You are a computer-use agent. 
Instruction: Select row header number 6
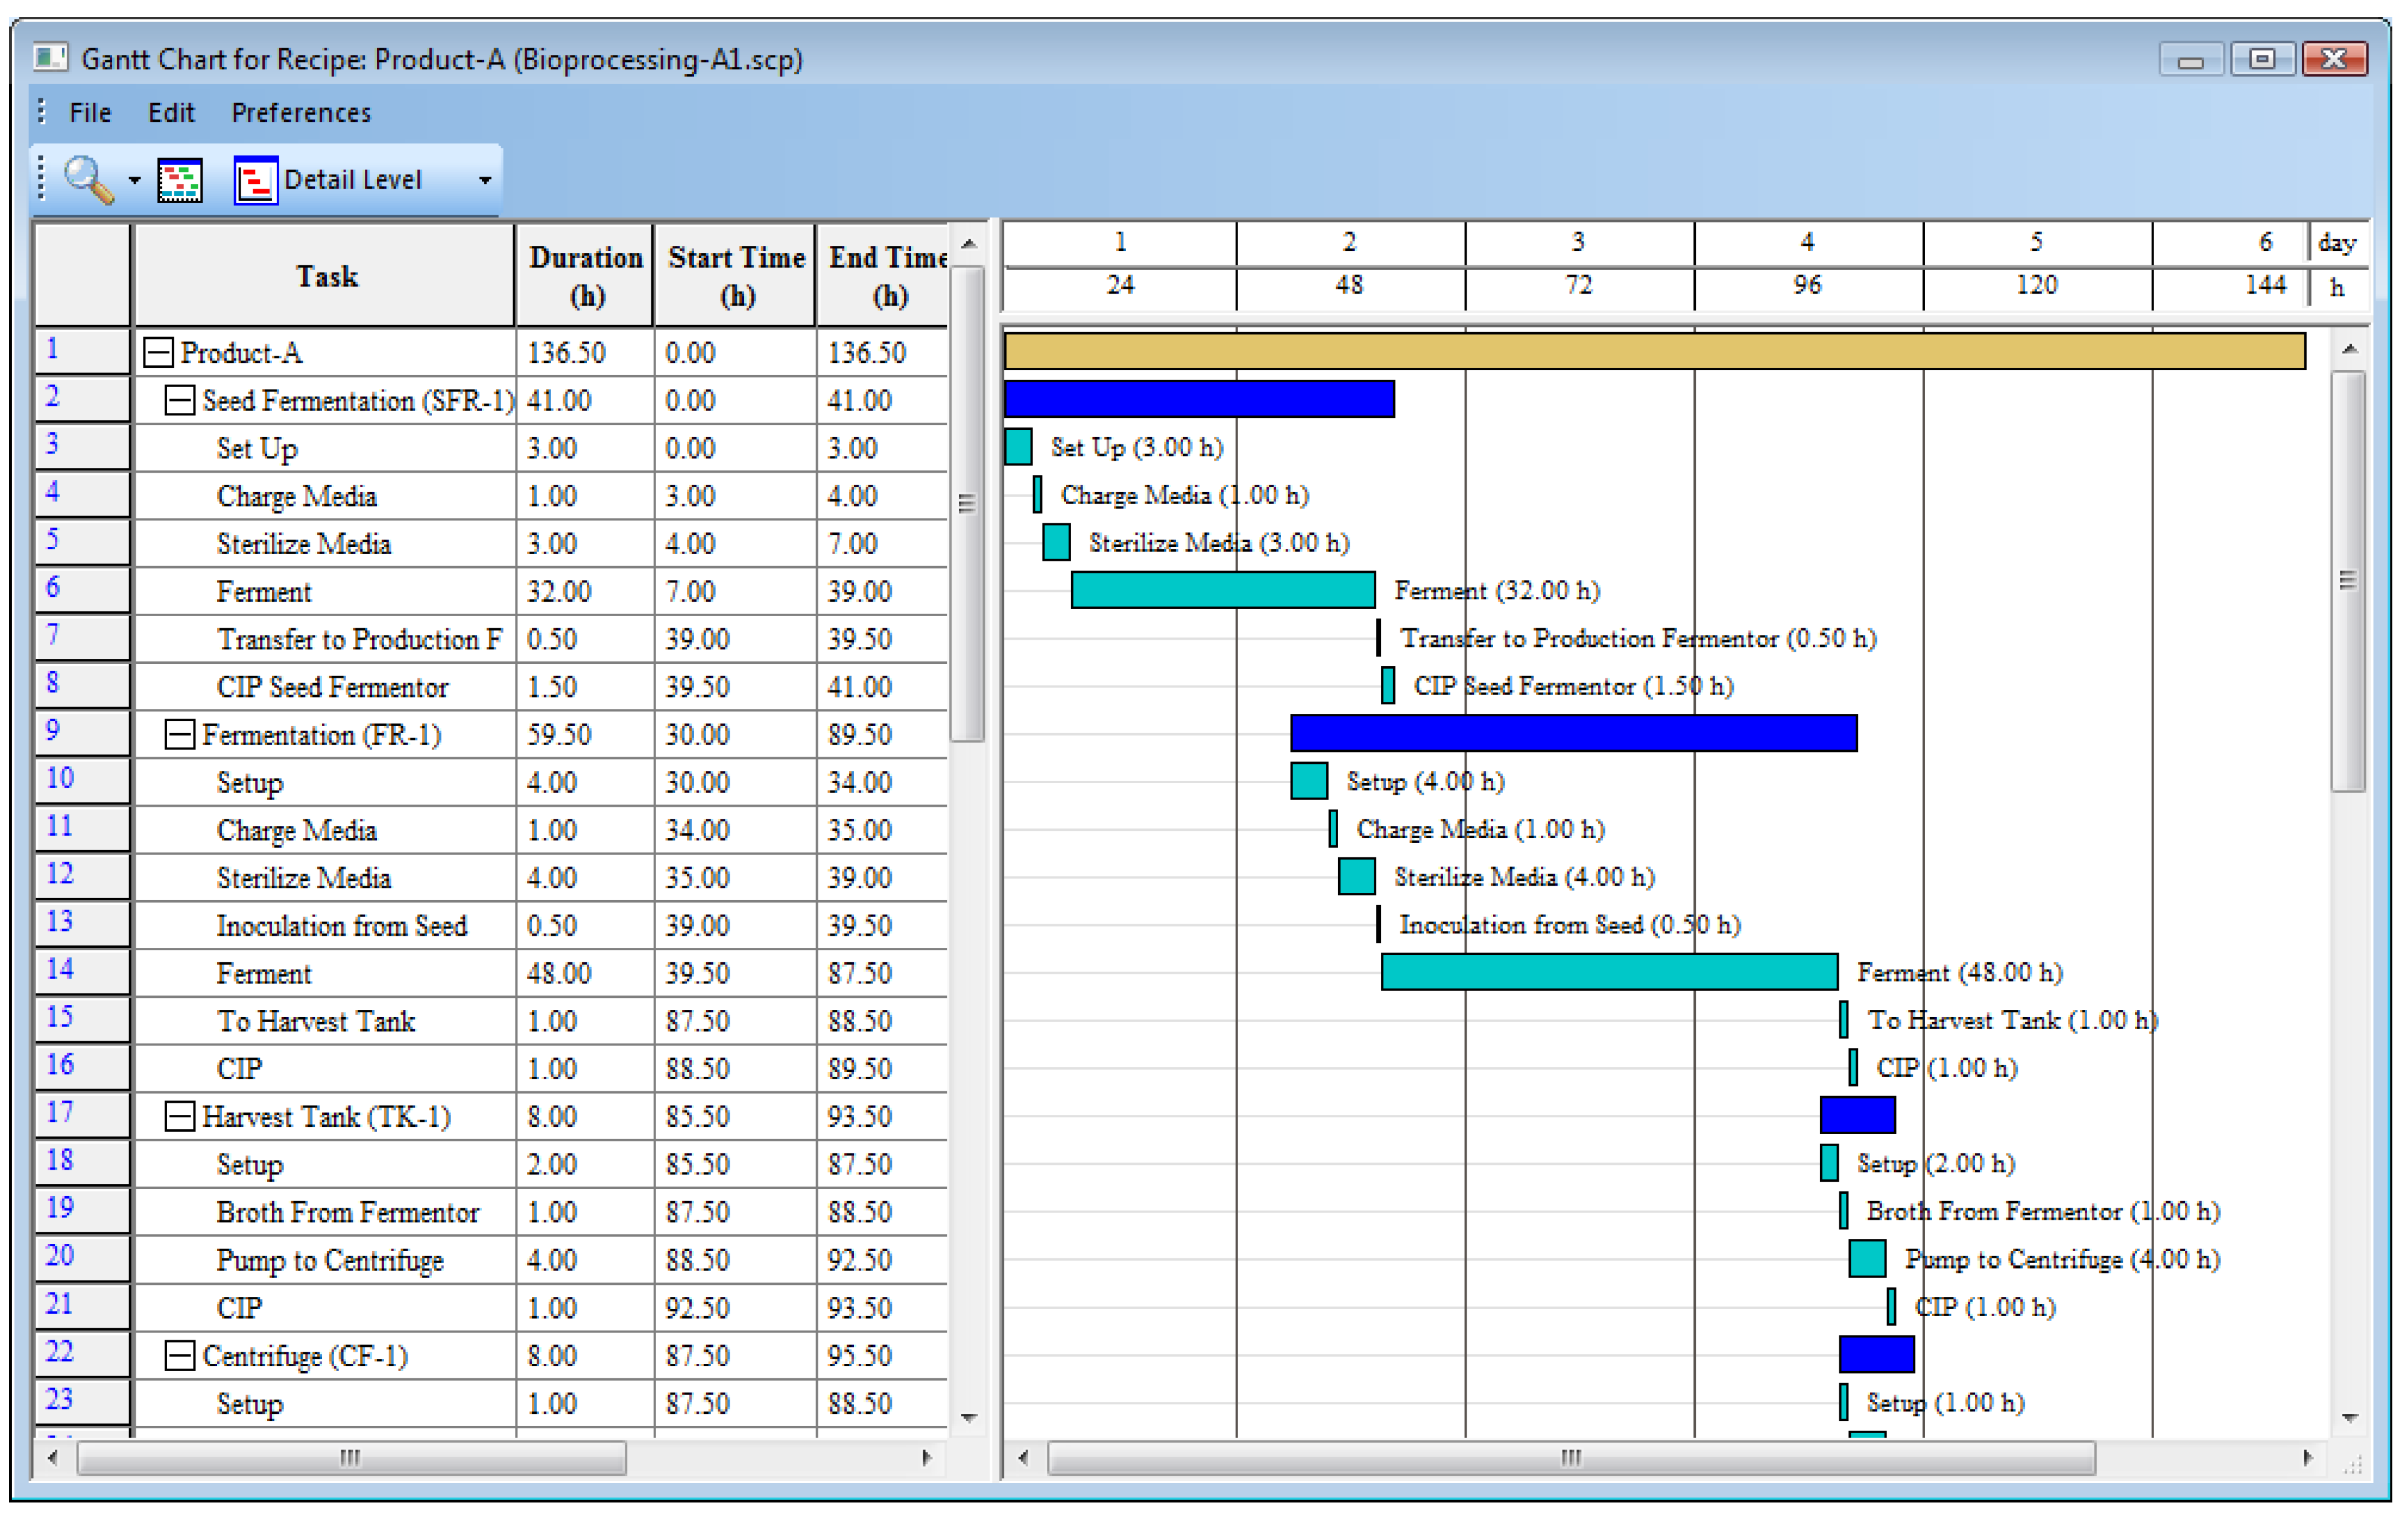tap(82, 590)
